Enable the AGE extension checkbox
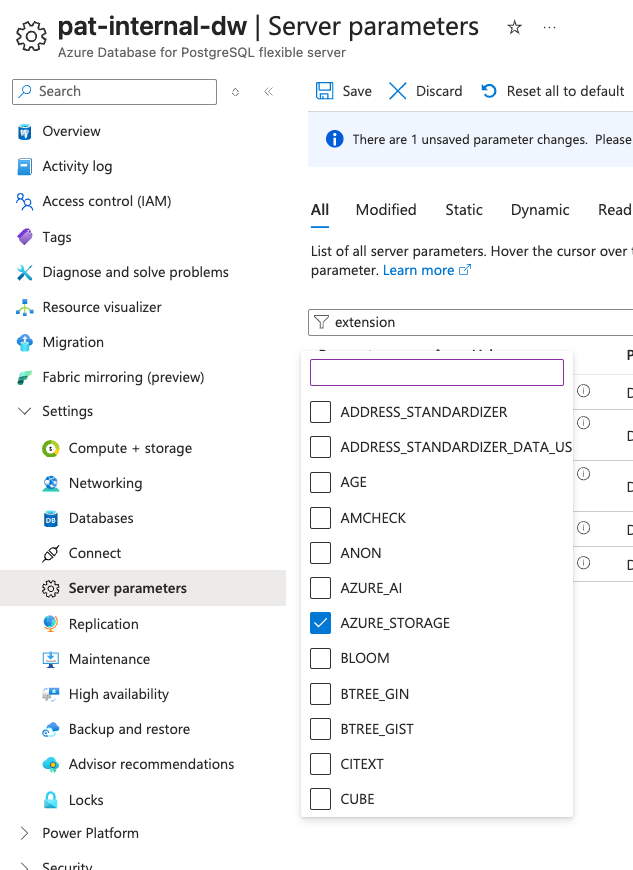 320,482
